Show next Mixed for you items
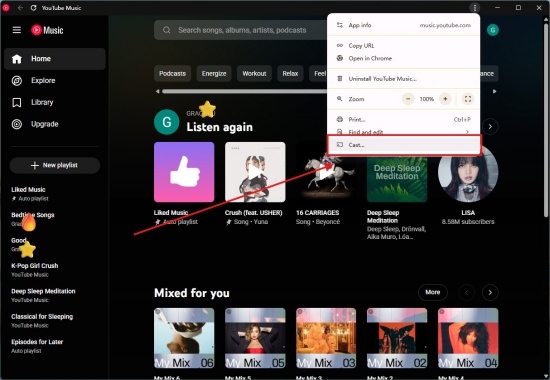Screen dimensions: 550x380 coord(490,292)
